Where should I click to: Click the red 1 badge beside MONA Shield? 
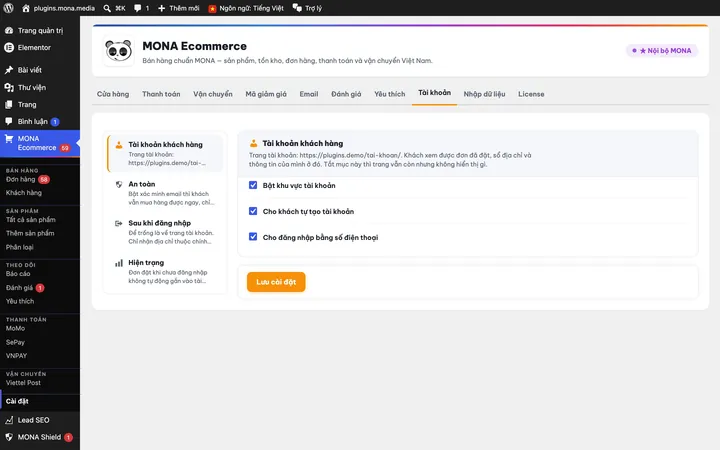[x=68, y=437]
